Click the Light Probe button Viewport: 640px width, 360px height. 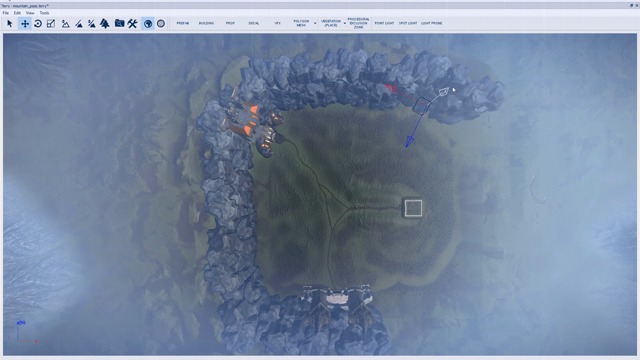click(431, 23)
